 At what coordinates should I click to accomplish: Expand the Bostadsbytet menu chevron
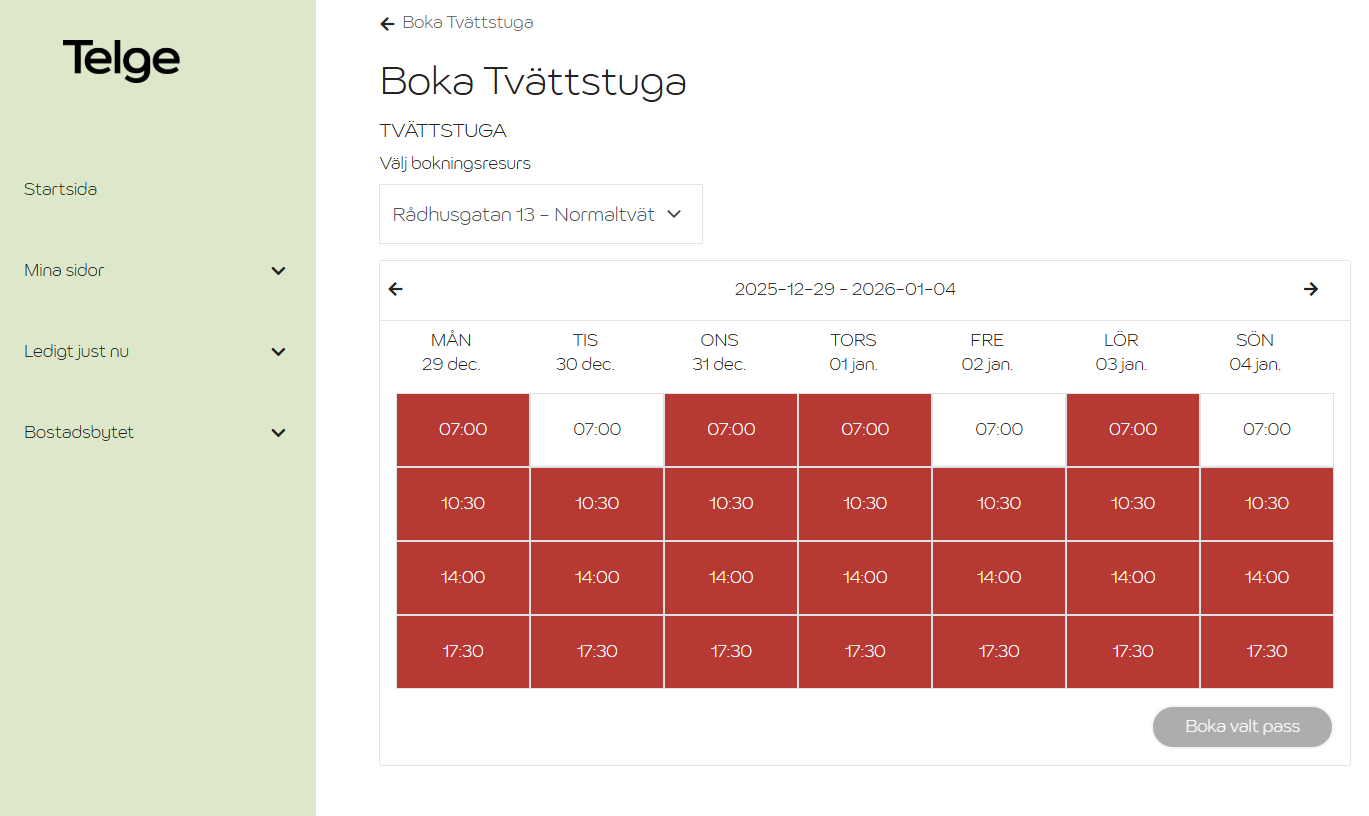[x=279, y=433]
